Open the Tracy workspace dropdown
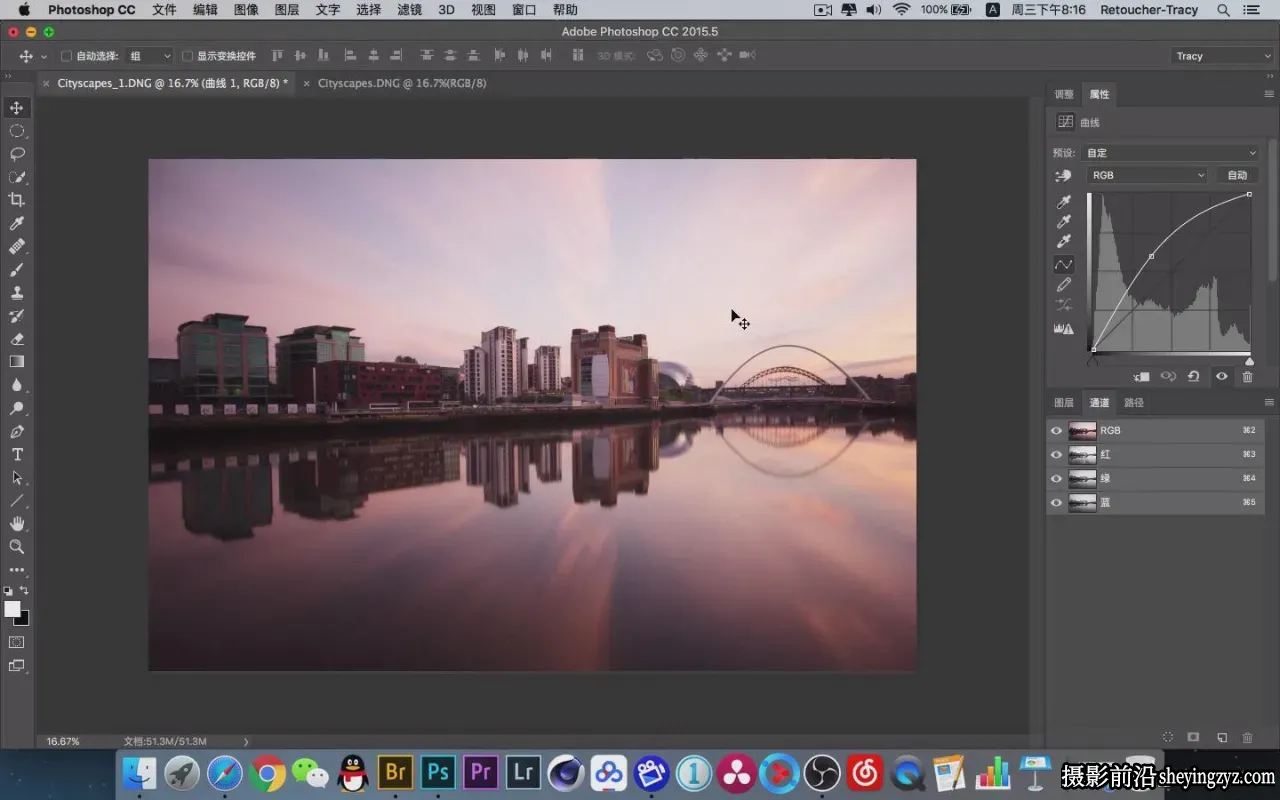Image resolution: width=1280 pixels, height=800 pixels. pyautogui.click(x=1221, y=56)
